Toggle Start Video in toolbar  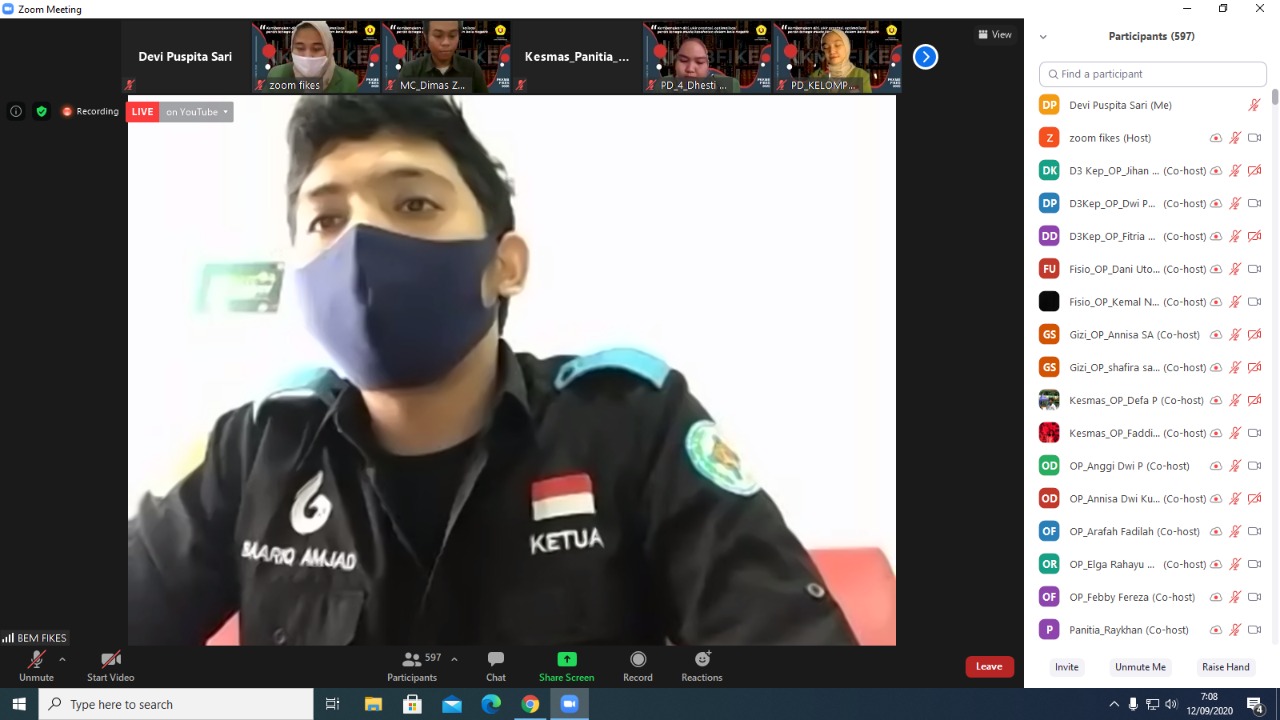pyautogui.click(x=110, y=660)
